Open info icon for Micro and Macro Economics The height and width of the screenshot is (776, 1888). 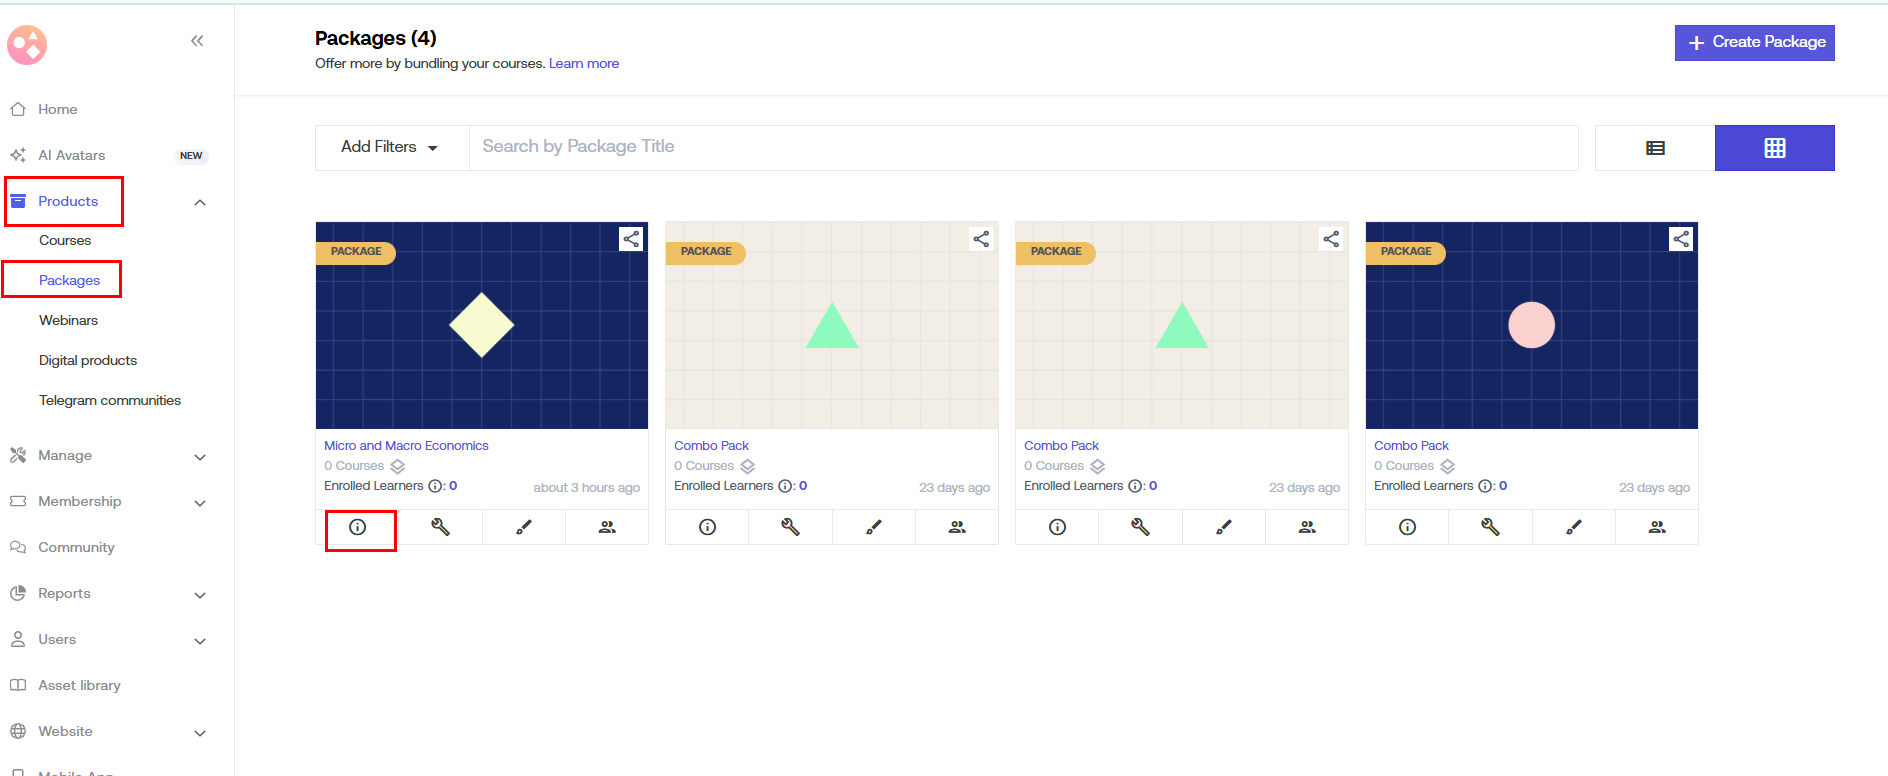click(358, 527)
